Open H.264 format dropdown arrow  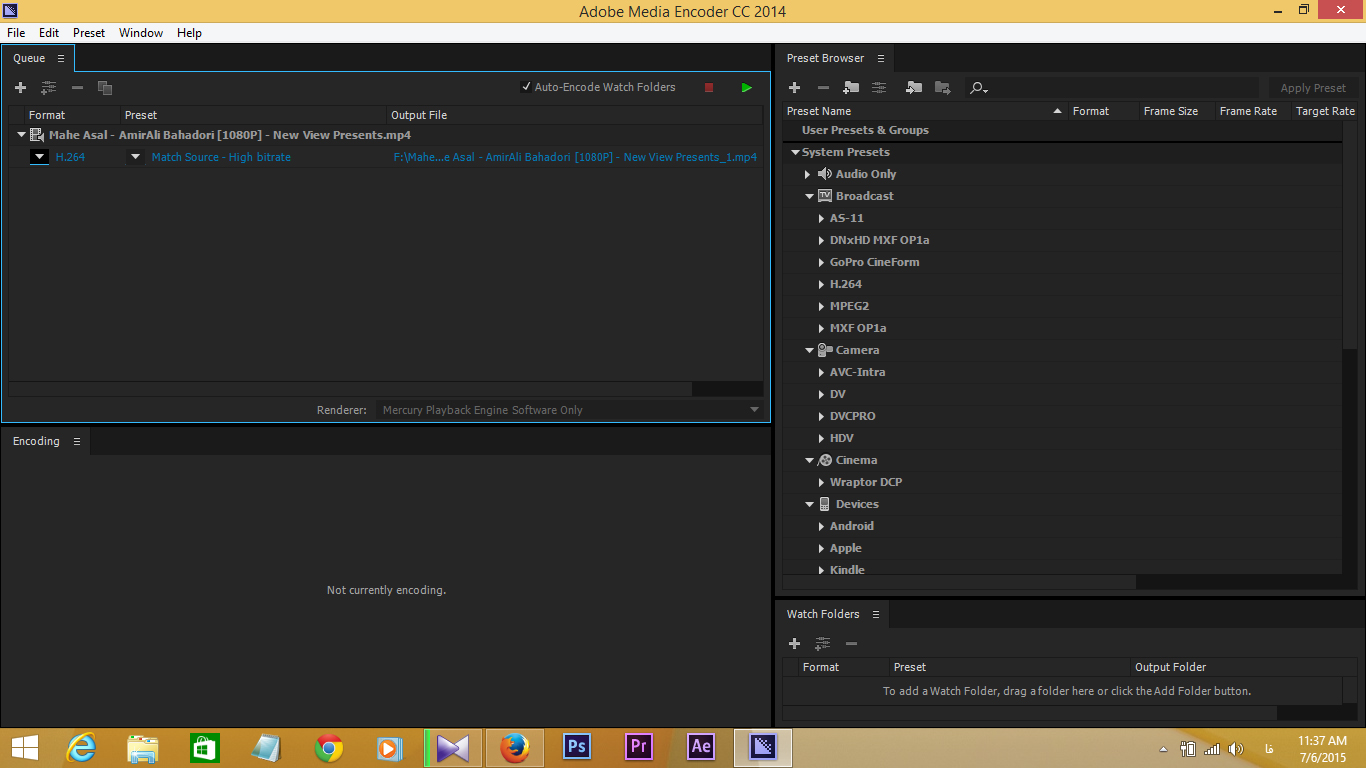(39, 157)
